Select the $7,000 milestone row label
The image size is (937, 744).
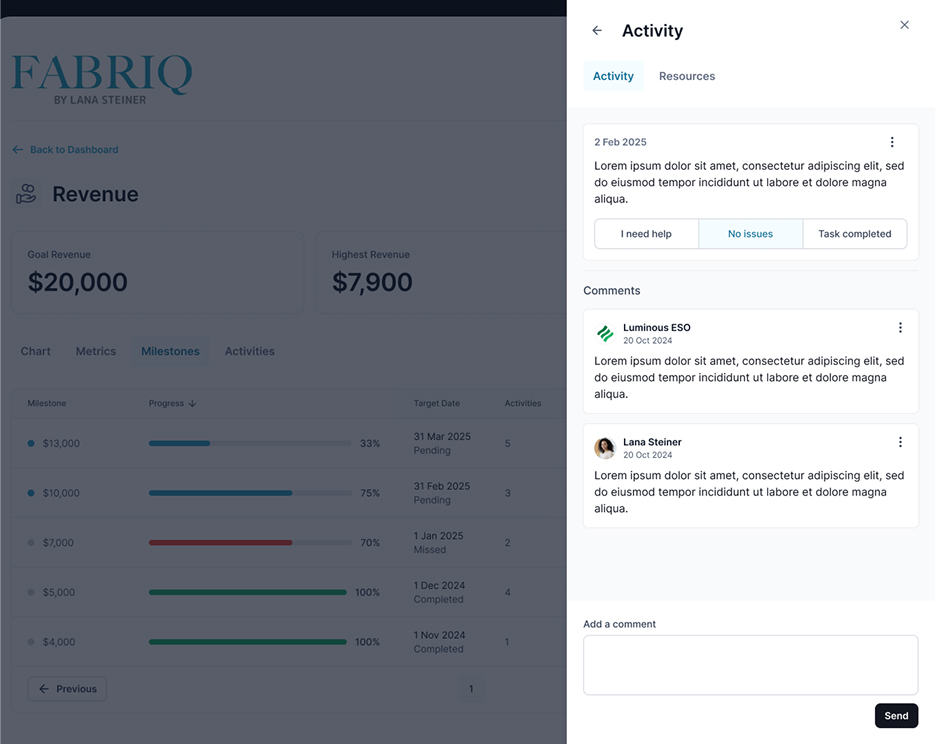58,543
